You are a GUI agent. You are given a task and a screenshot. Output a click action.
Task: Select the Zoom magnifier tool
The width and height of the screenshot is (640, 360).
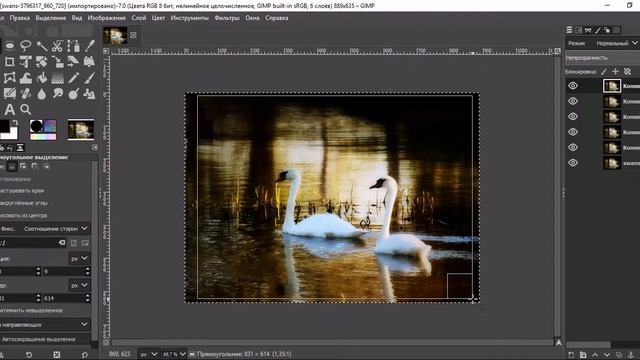(x=25, y=109)
